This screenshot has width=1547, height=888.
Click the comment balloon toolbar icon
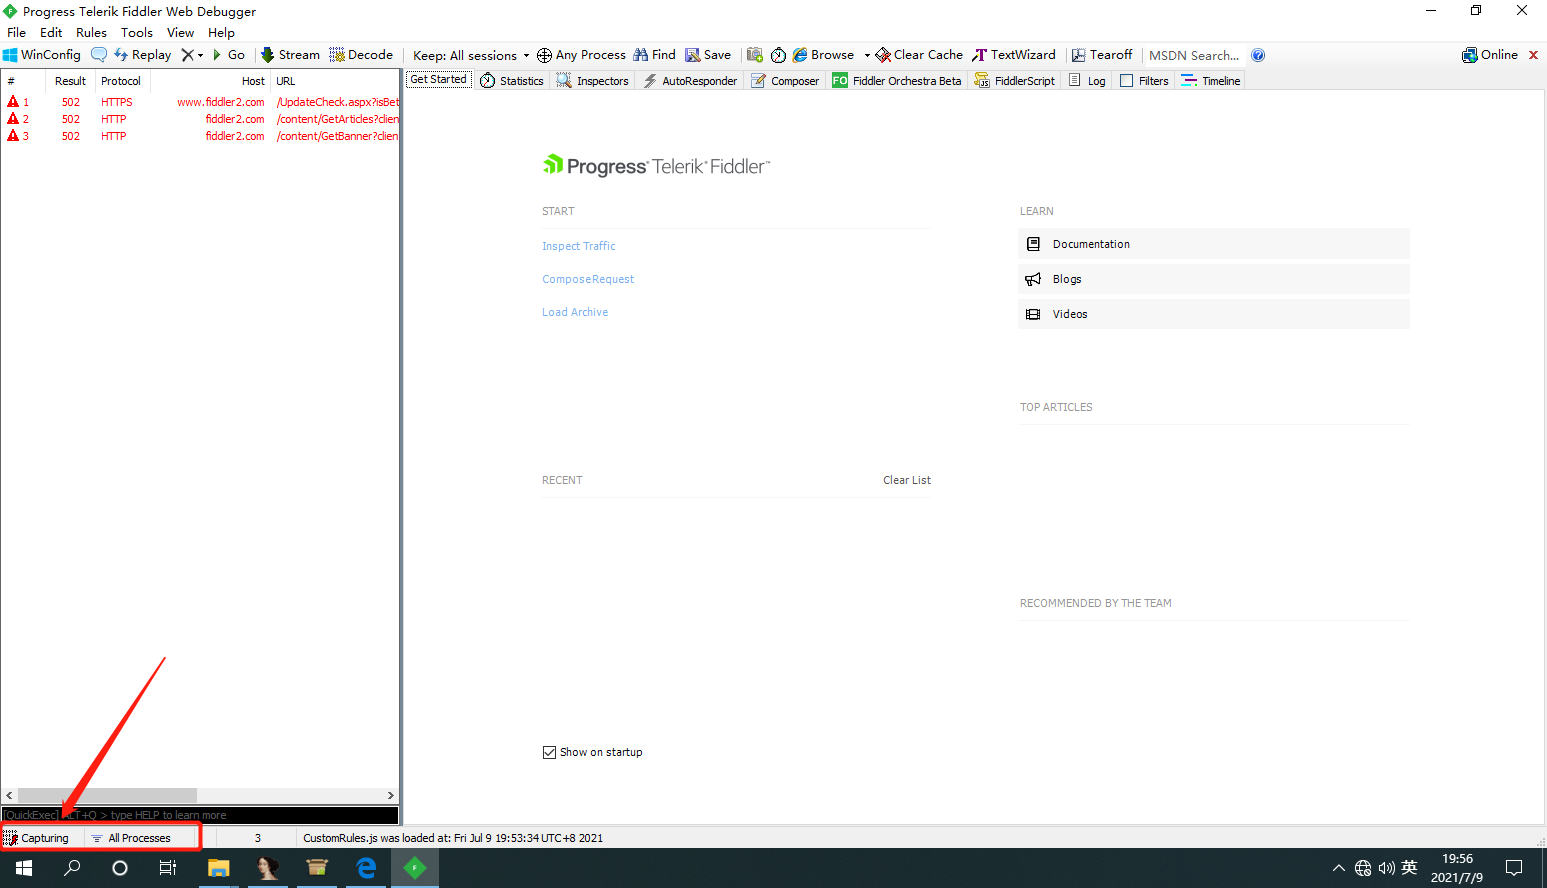tap(99, 55)
